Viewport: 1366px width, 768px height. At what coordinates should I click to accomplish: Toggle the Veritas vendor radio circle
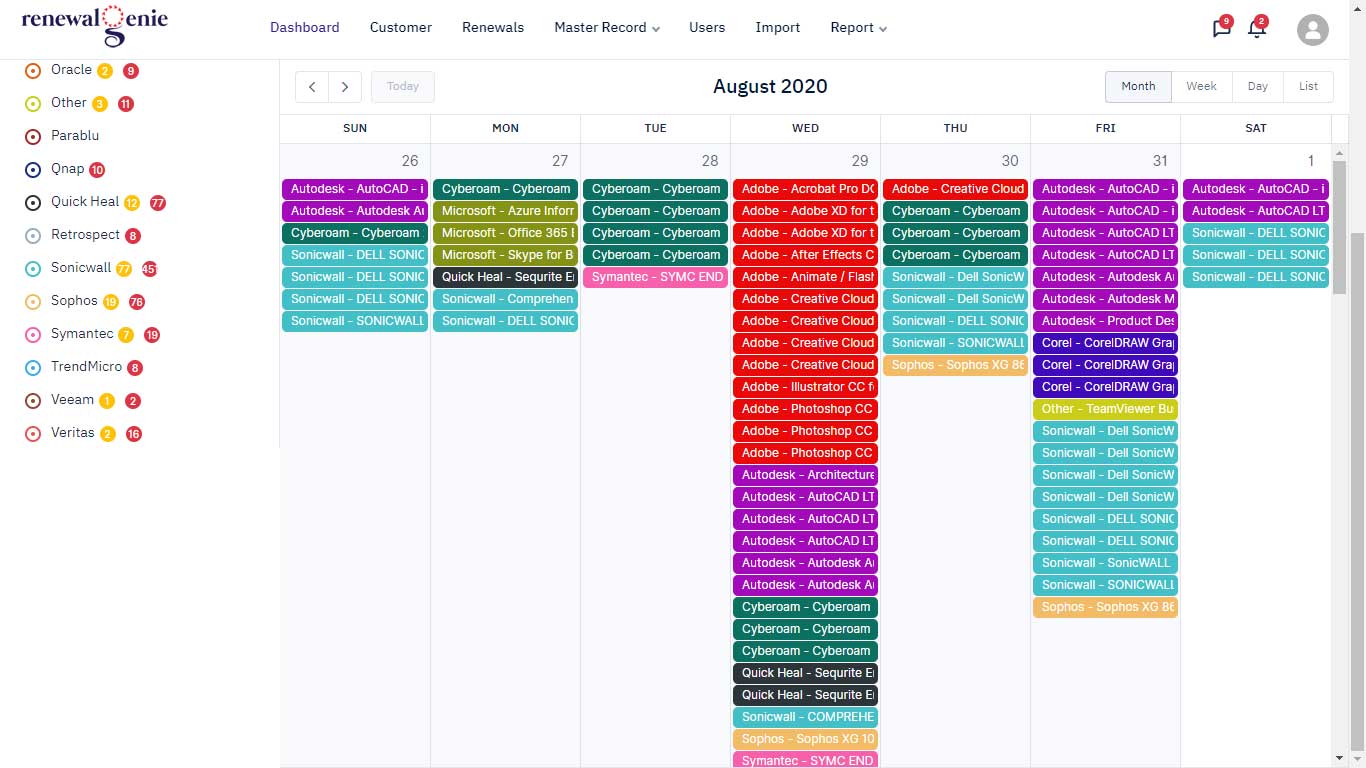(32, 434)
